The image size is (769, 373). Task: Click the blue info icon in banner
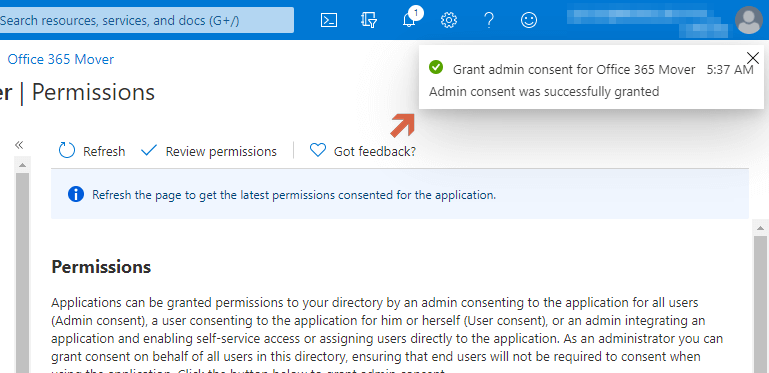click(x=76, y=195)
